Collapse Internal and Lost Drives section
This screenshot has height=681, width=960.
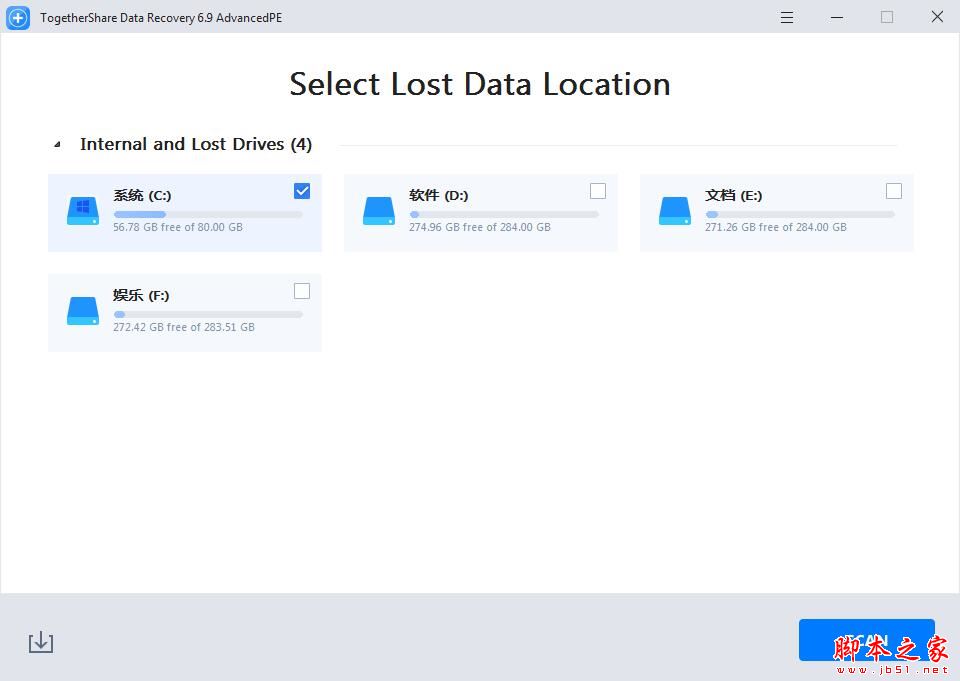pos(57,145)
